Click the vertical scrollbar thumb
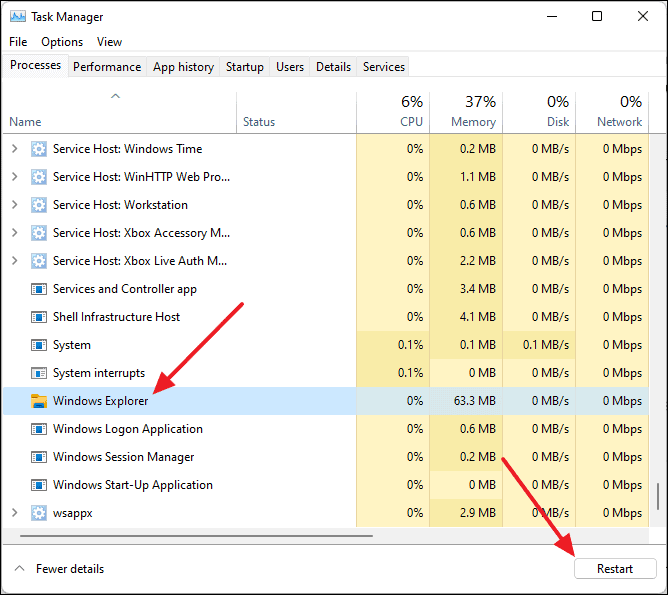This screenshot has width=668, height=595. [658, 496]
